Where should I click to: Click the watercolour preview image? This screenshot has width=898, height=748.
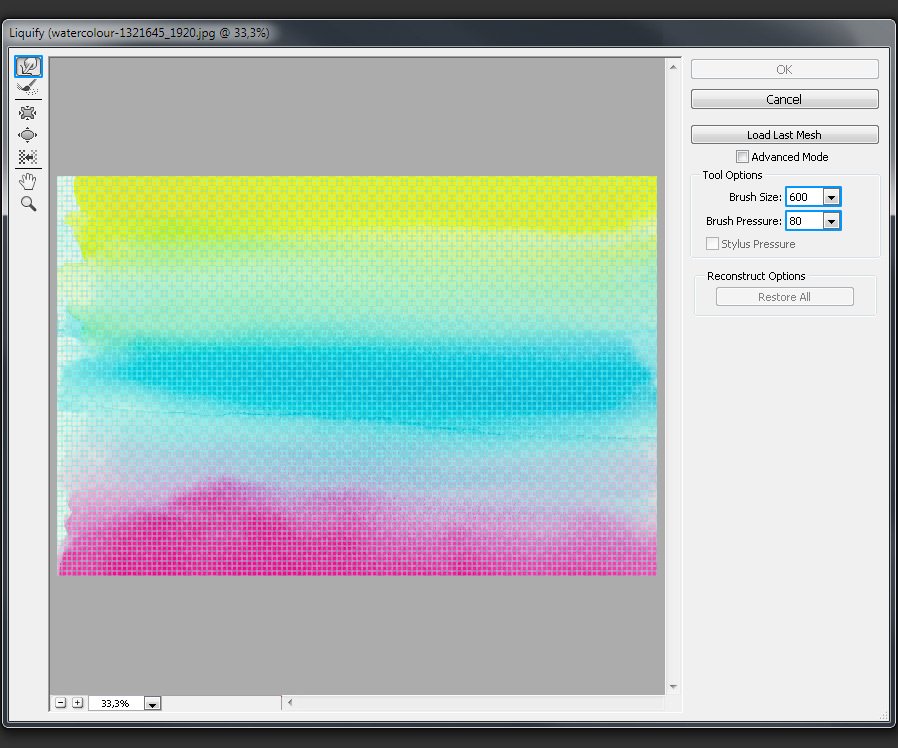357,376
